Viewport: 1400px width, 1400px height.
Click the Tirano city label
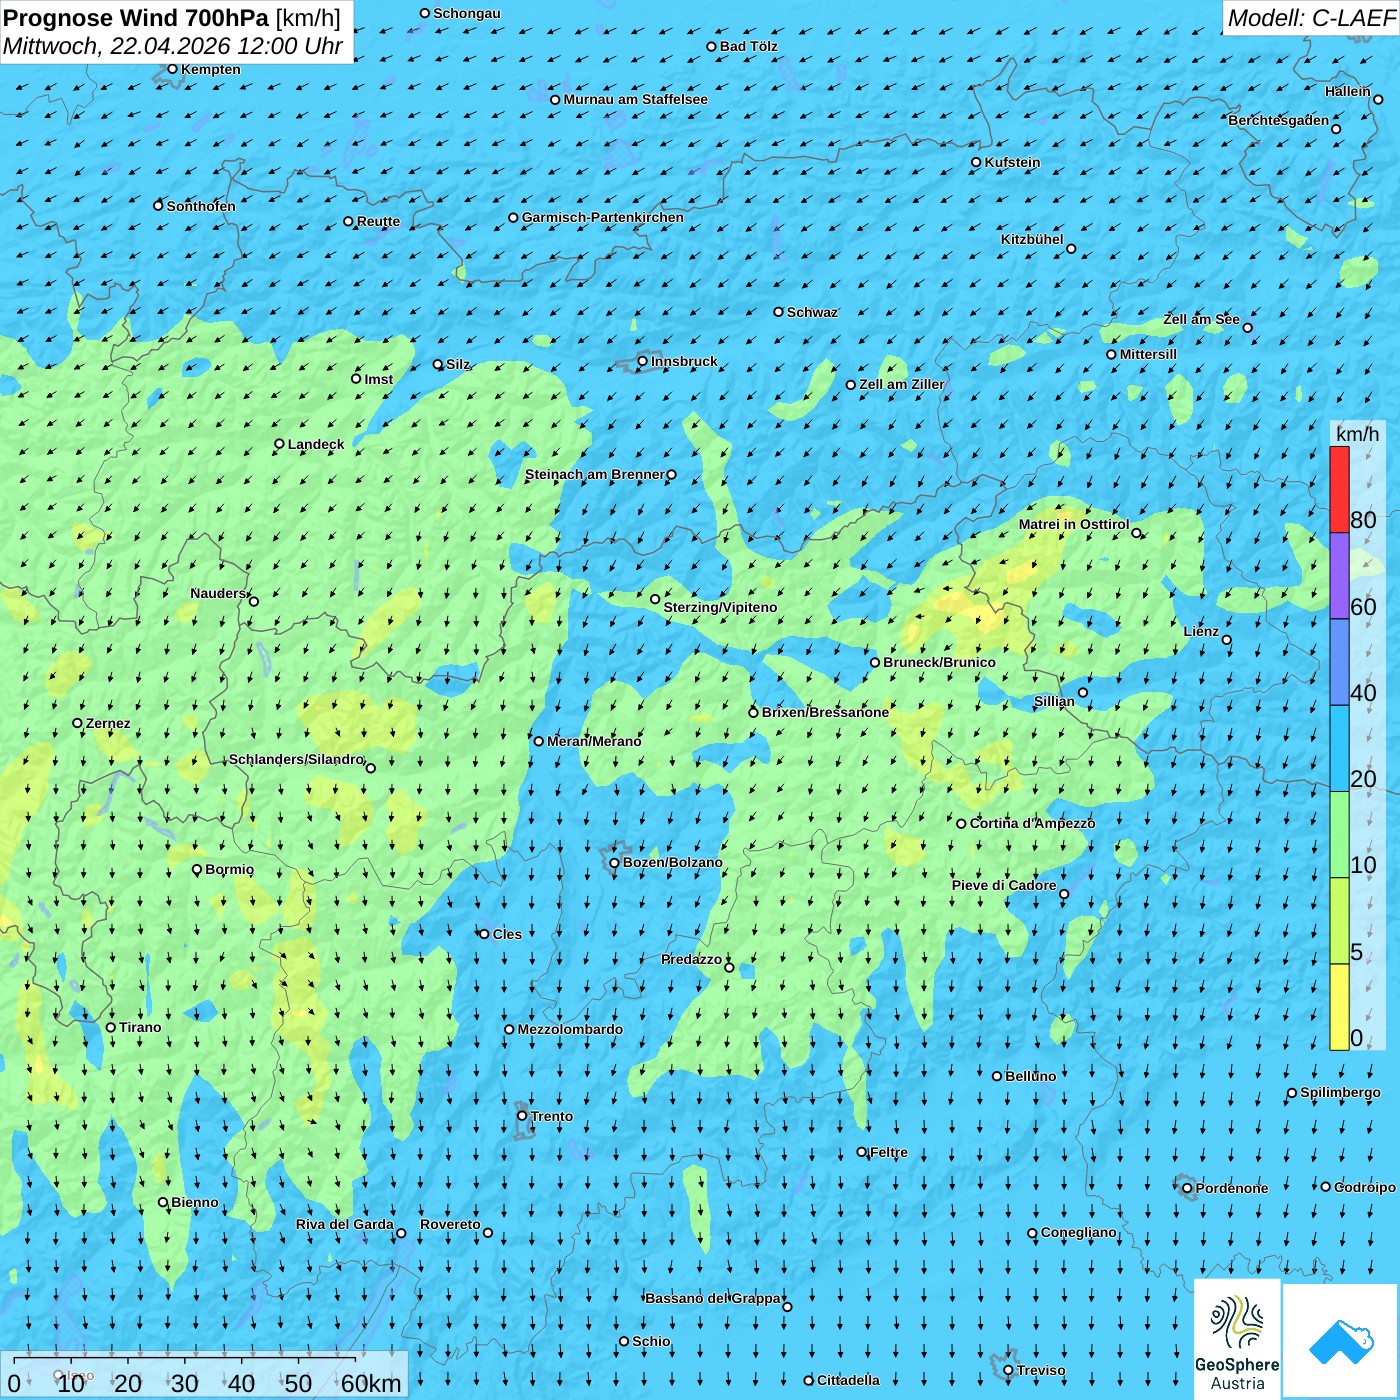(x=140, y=1027)
